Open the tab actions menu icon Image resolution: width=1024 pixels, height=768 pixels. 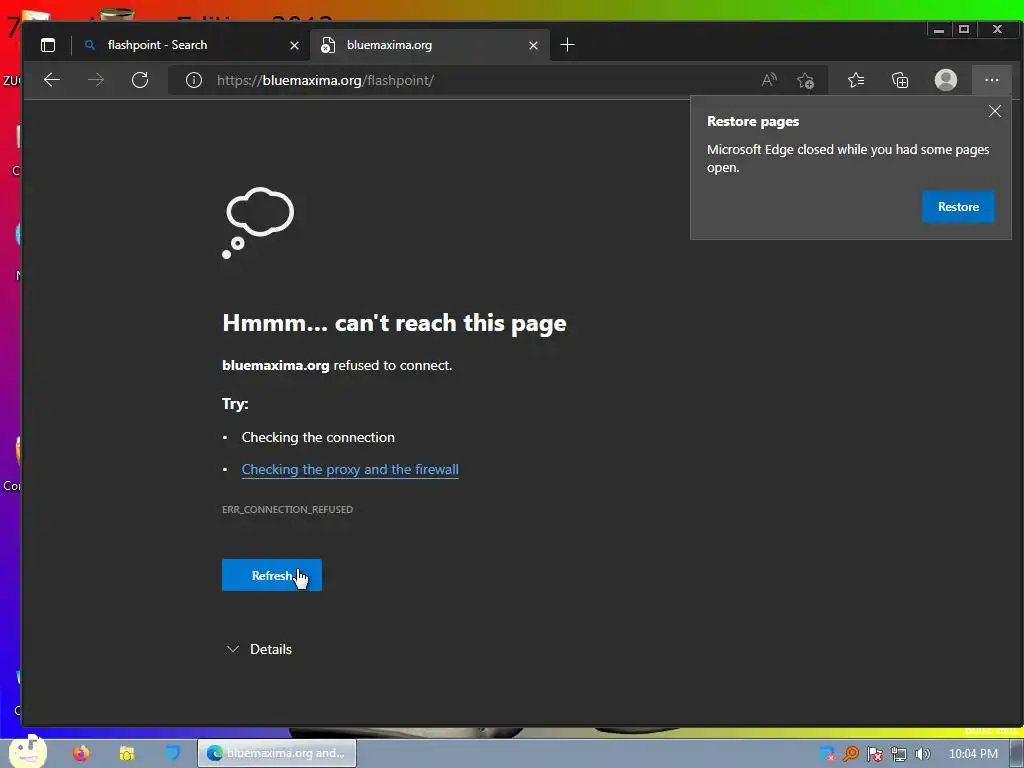[x=48, y=45]
